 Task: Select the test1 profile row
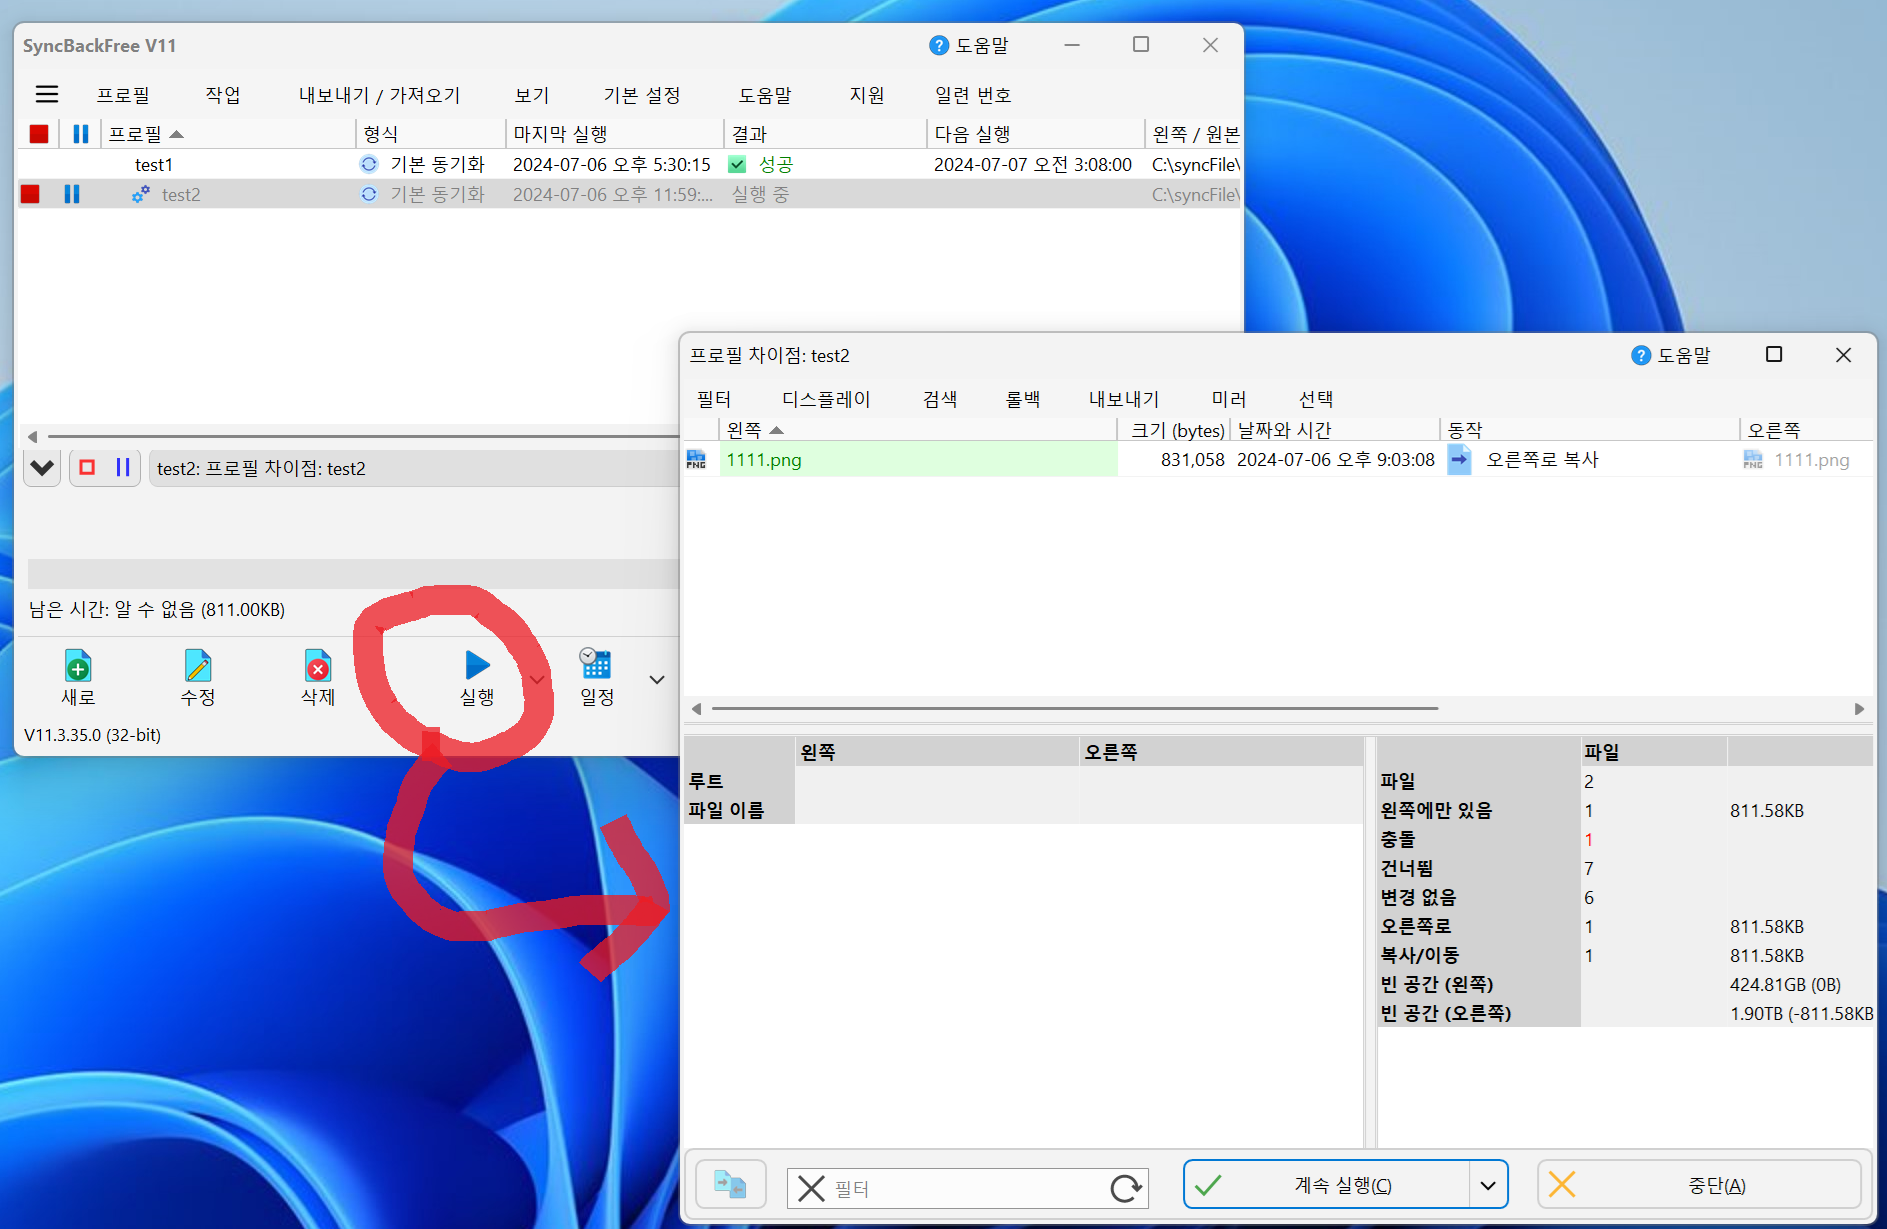629,164
